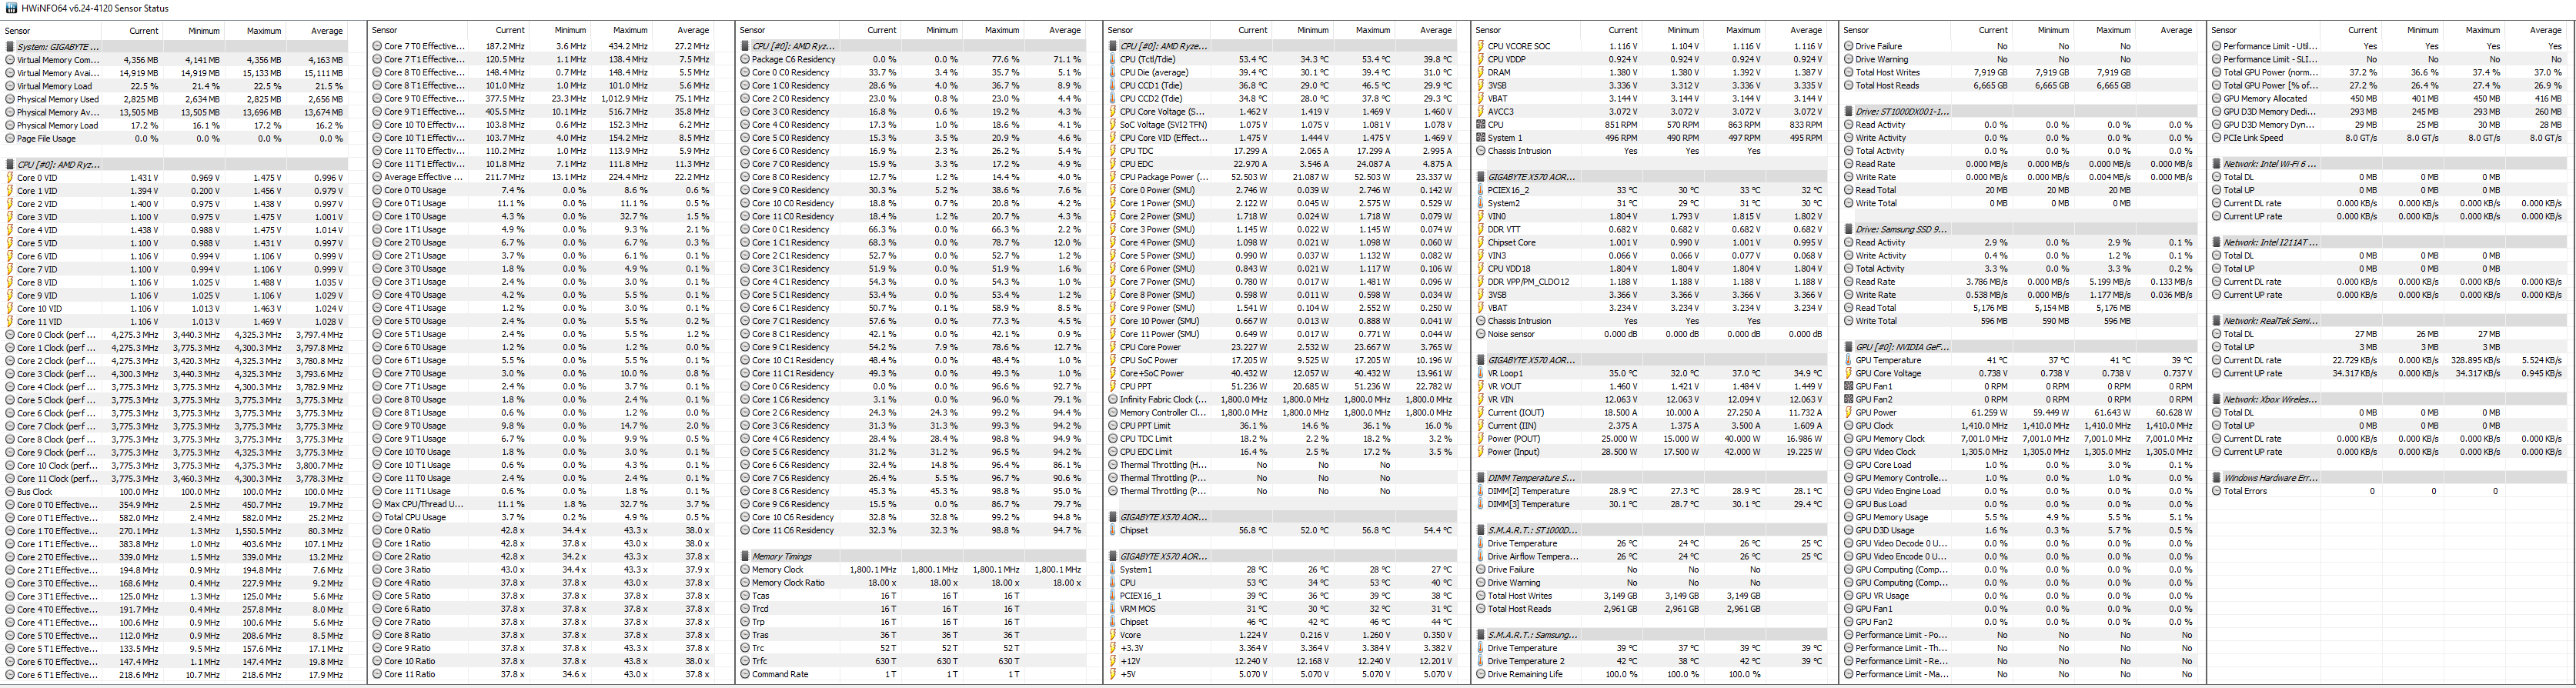Select the GPU Memory Allocated row

point(2389,99)
